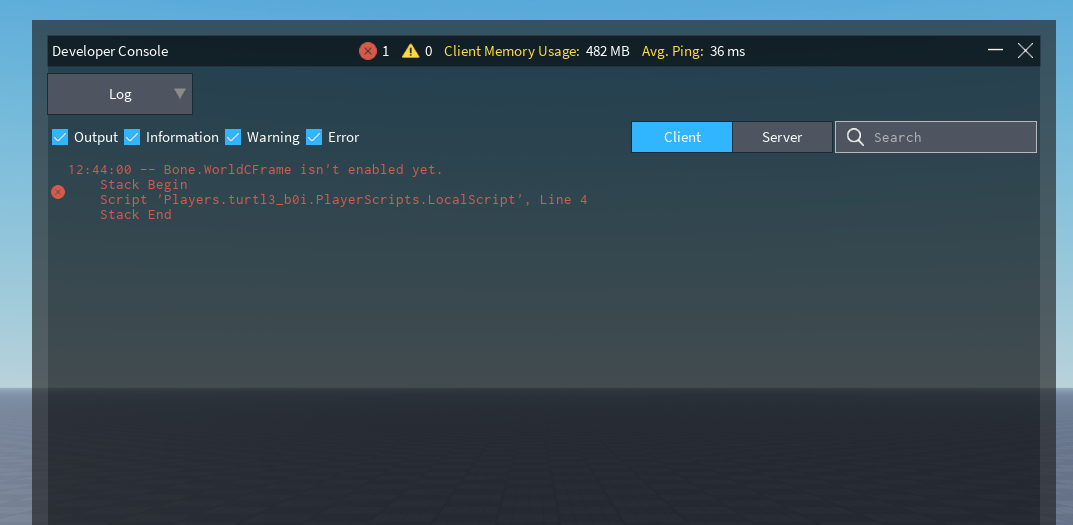
Task: Select the 'Bone.WorldCFrame isn't enabled yet' error line
Action: [255, 170]
